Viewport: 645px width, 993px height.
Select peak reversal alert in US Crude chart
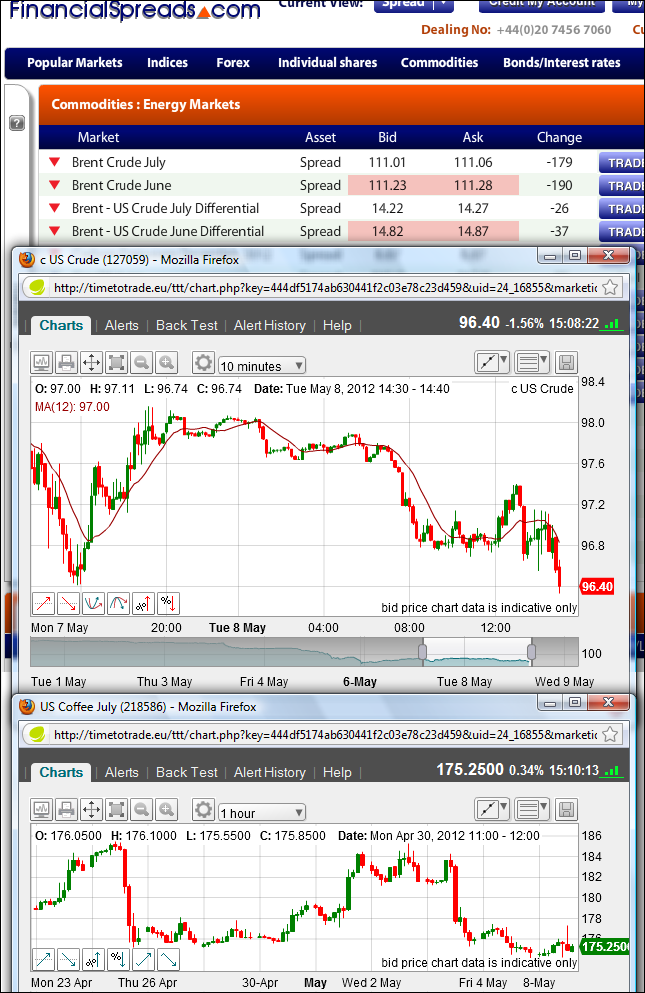click(118, 604)
